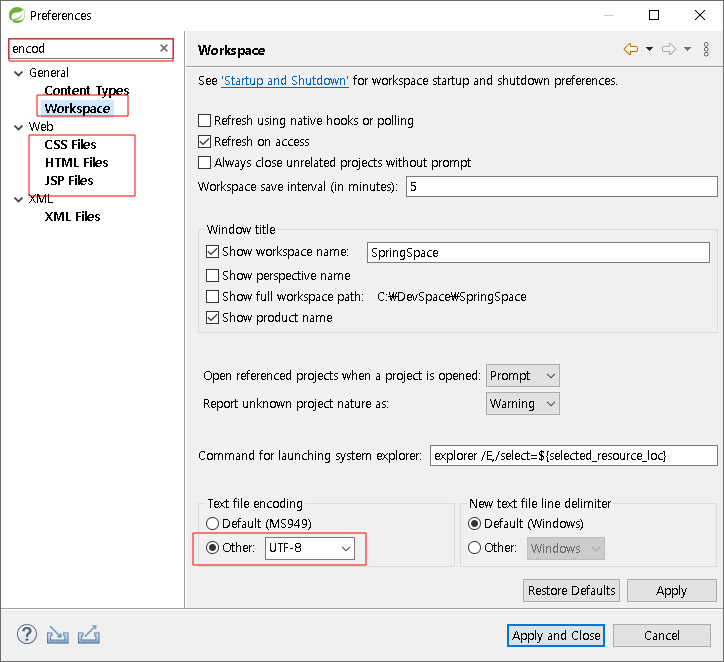Click the Spring leaf icon in the title bar
724x662 pixels.
pyautogui.click(x=17, y=15)
